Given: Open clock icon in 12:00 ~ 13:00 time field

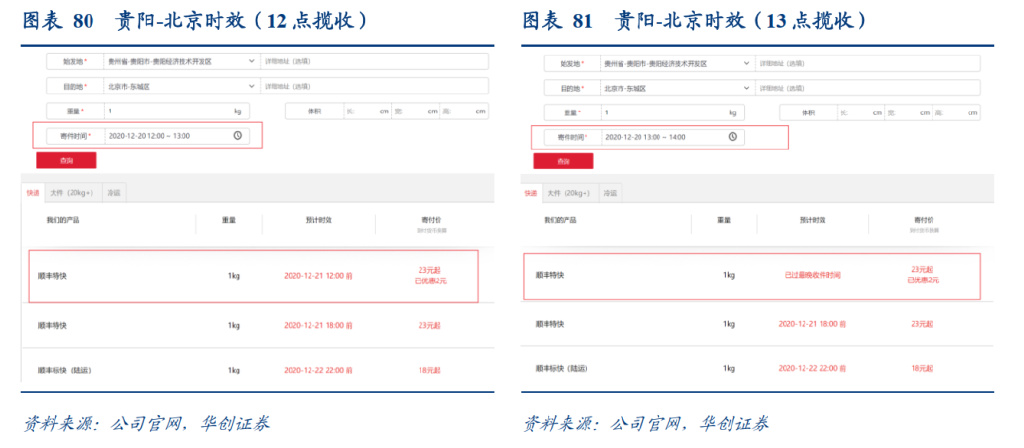Looking at the screenshot, I should point(238,136).
